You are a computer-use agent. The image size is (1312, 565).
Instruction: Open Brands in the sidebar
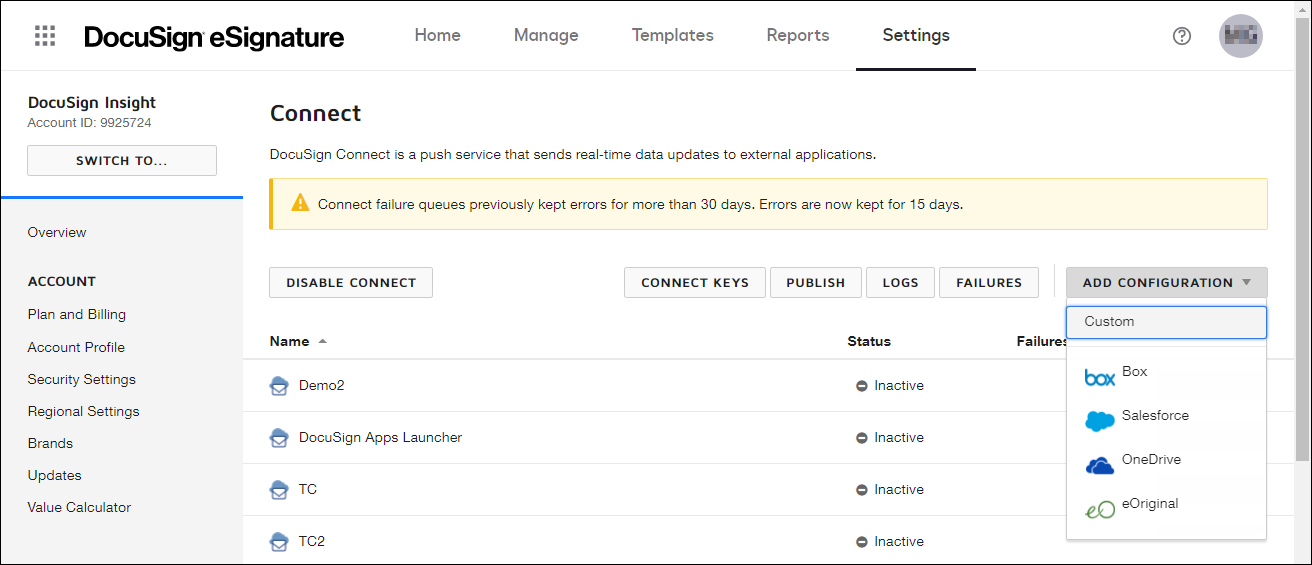pos(50,443)
